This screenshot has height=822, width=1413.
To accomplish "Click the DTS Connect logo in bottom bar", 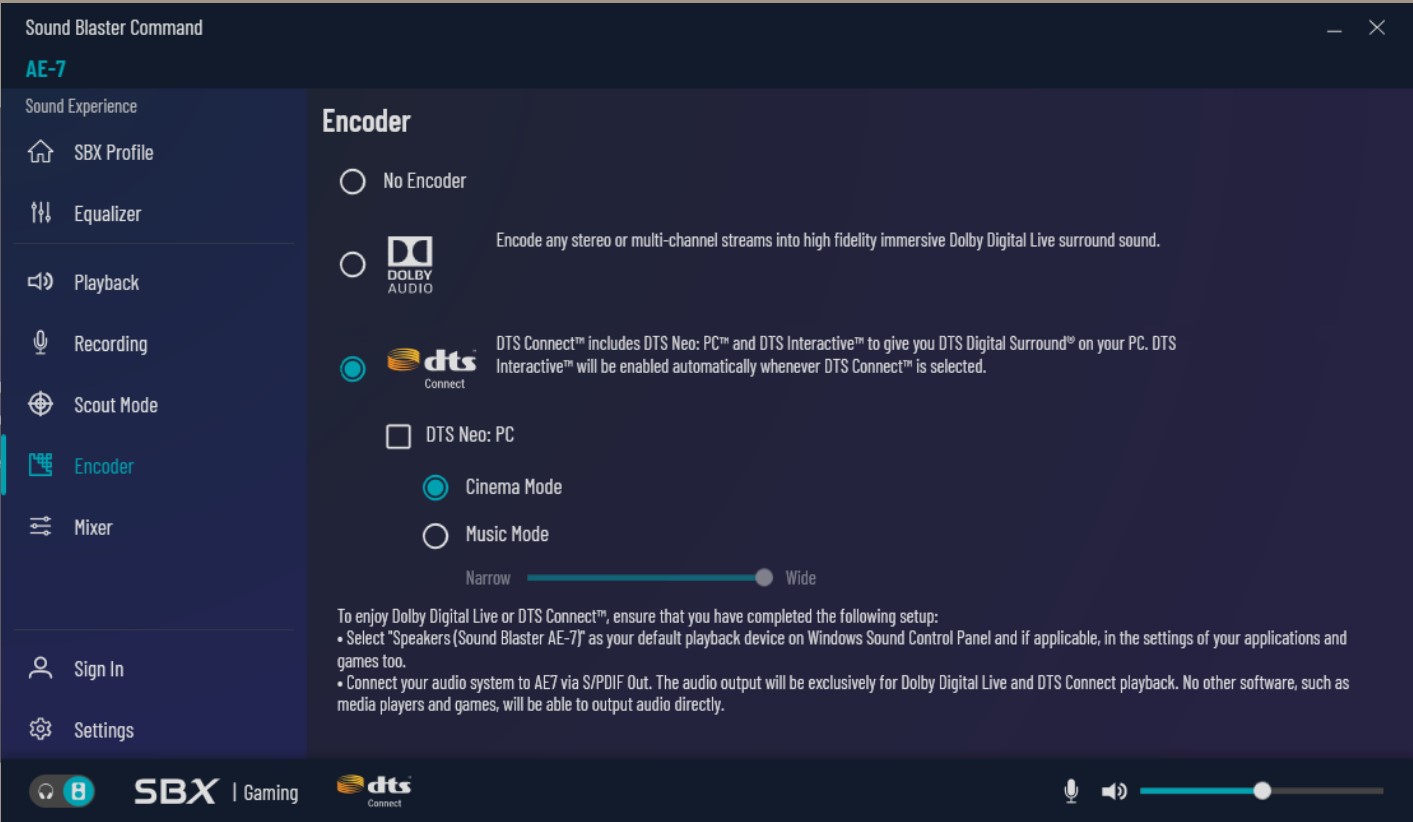I will pos(374,790).
